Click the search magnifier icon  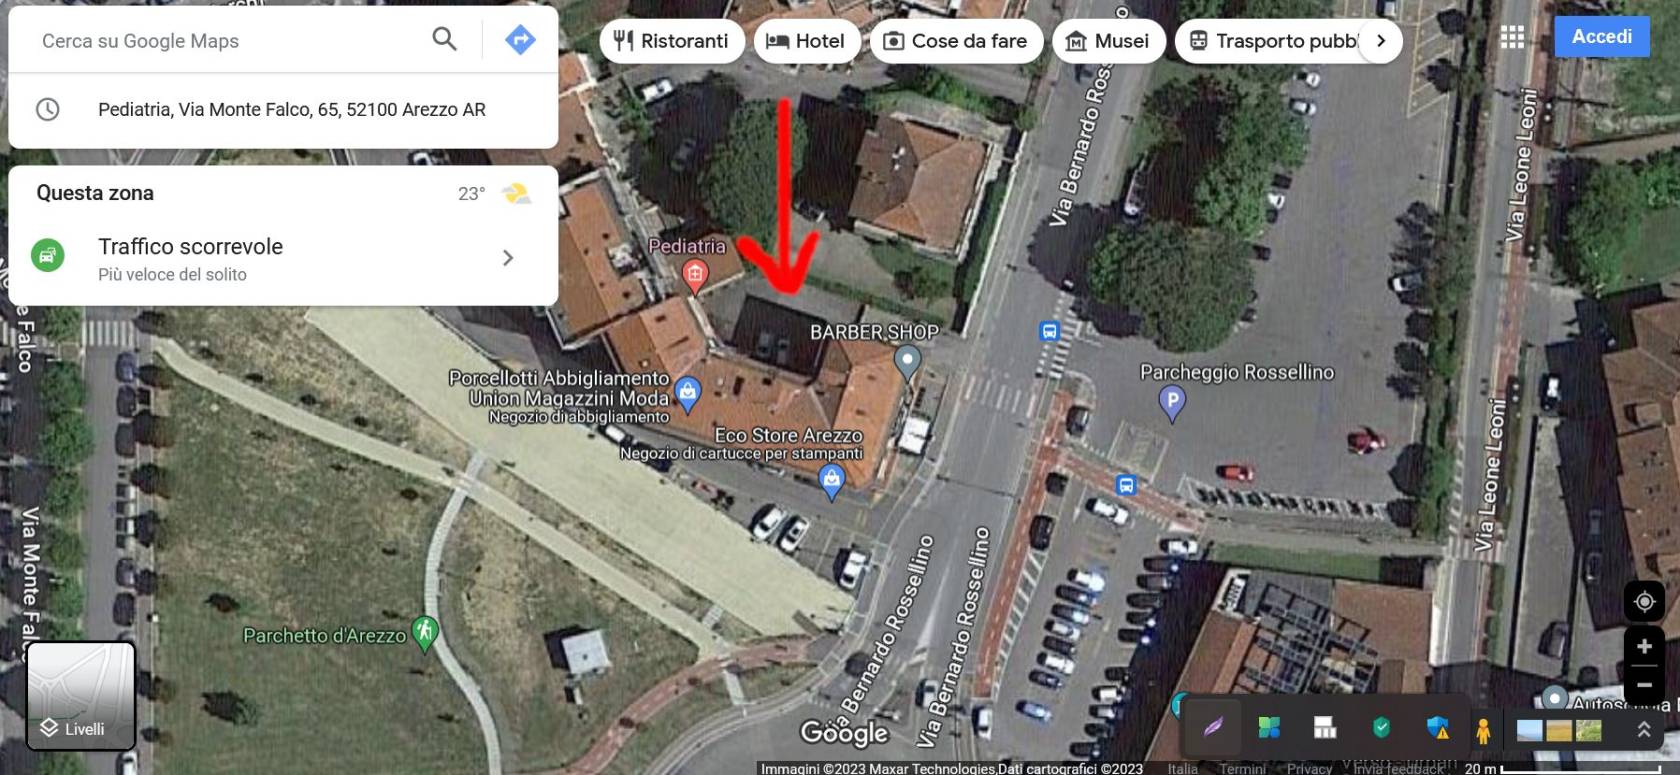[445, 40]
